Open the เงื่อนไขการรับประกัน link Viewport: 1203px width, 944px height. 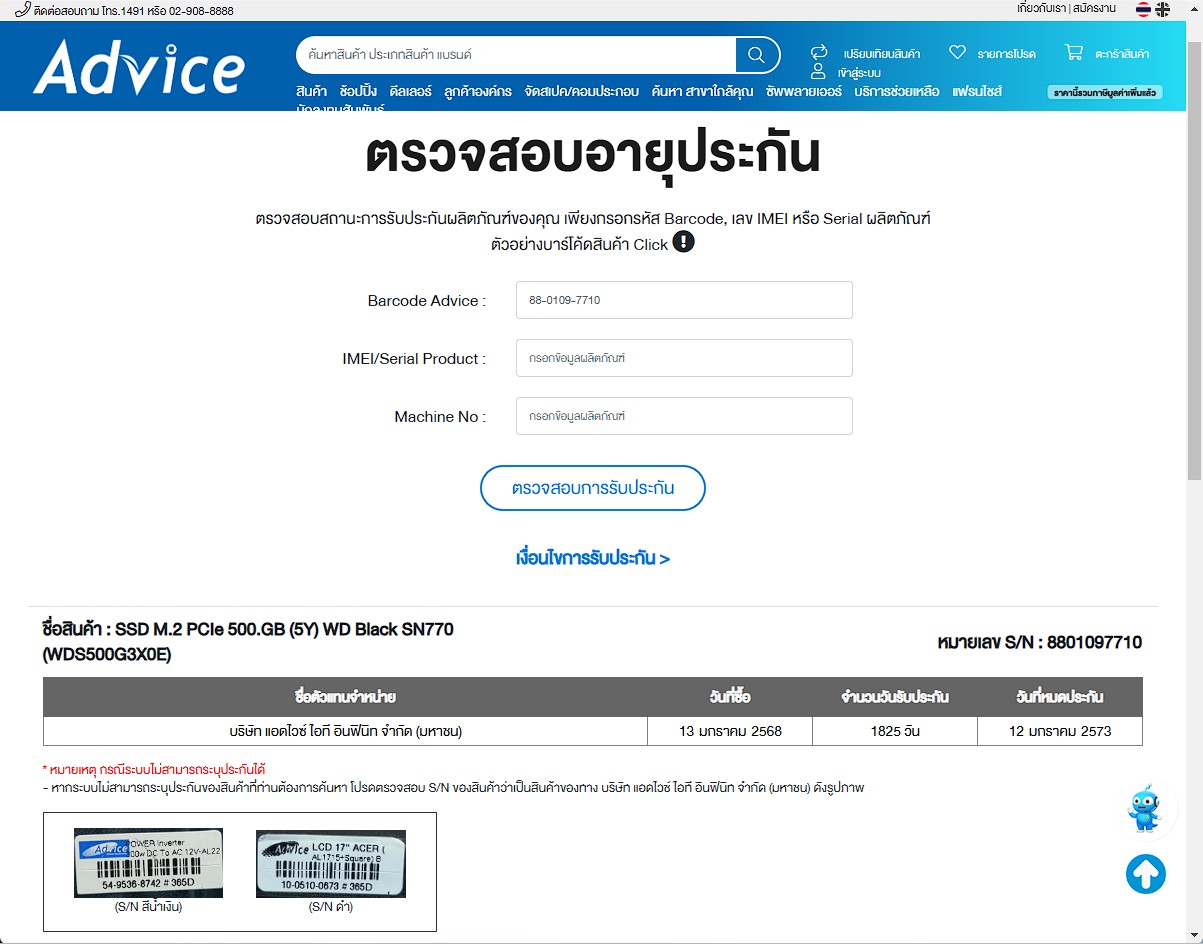593,558
